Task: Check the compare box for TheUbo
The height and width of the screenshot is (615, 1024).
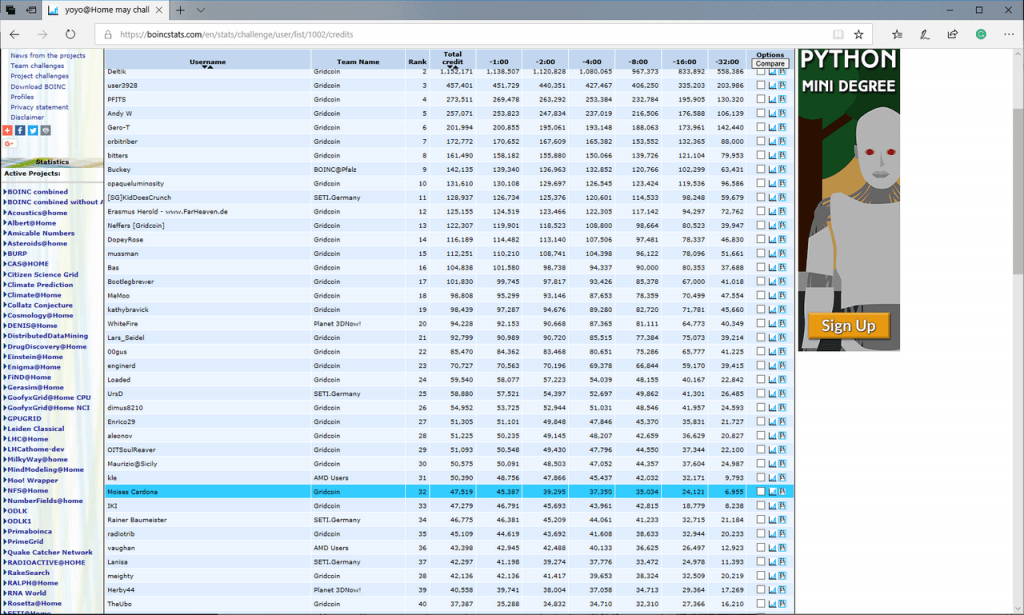Action: [x=760, y=603]
